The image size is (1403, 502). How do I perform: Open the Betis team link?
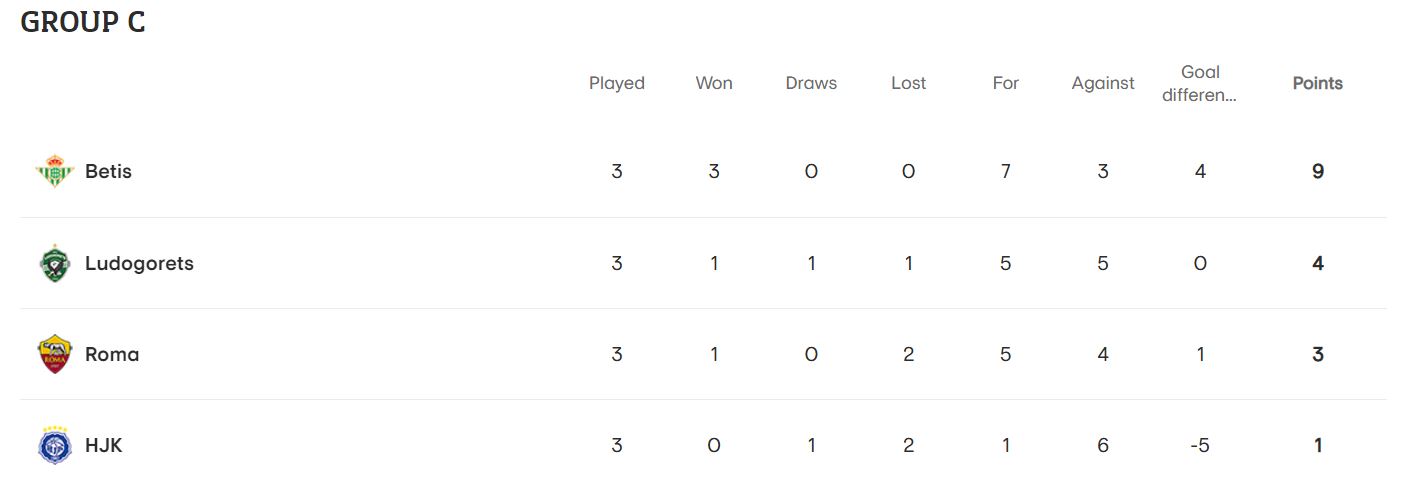108,172
